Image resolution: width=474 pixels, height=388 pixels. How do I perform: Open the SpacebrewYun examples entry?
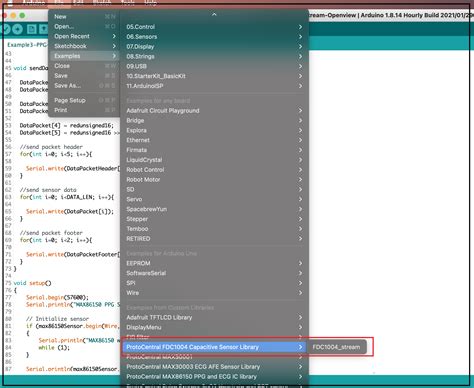pos(214,209)
